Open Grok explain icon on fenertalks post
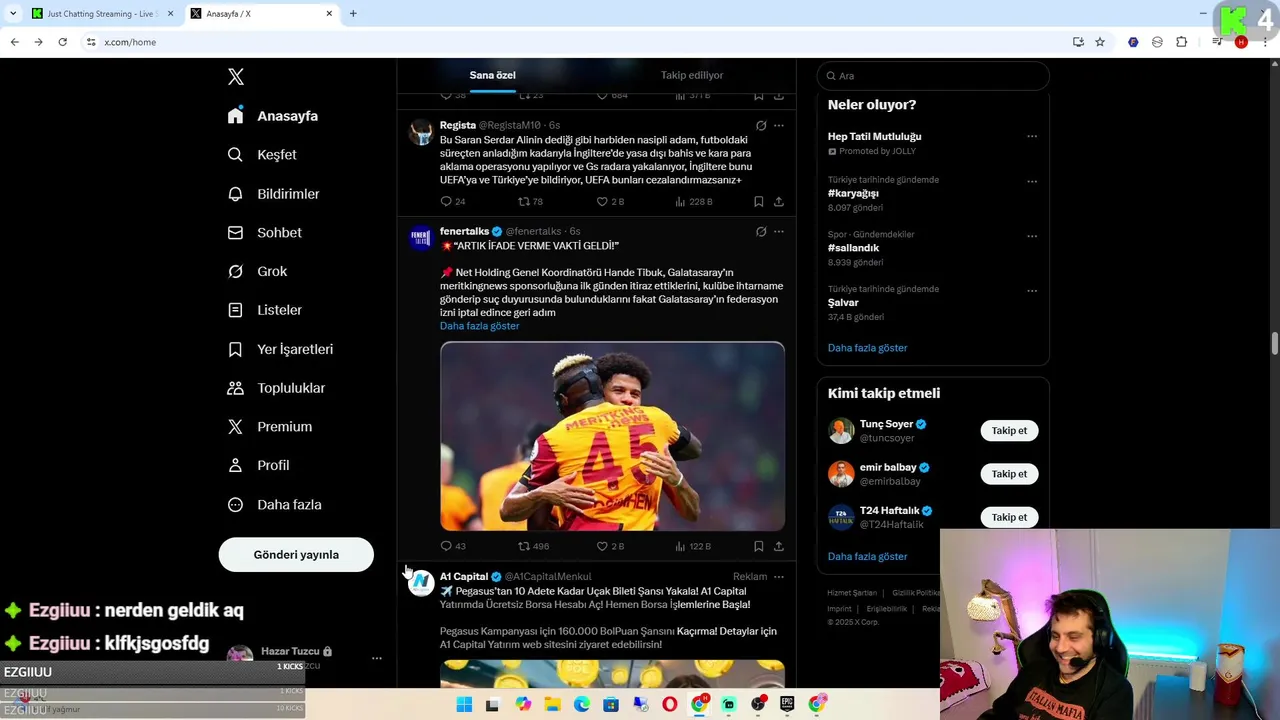The width and height of the screenshot is (1280, 720). tap(761, 232)
